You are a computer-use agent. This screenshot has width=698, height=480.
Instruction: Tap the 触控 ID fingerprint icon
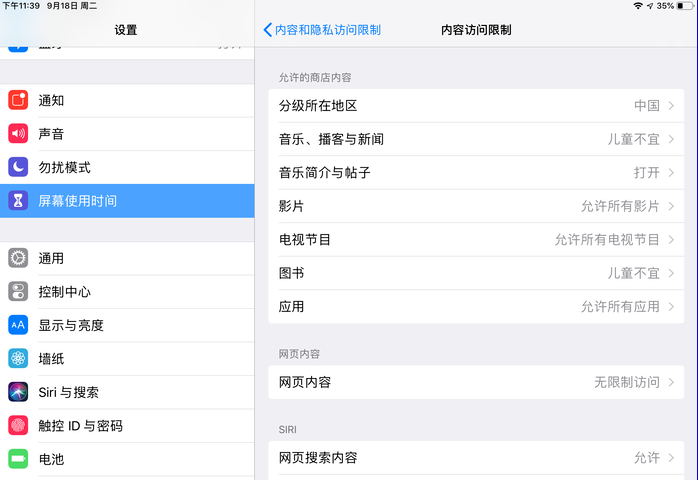[18, 426]
